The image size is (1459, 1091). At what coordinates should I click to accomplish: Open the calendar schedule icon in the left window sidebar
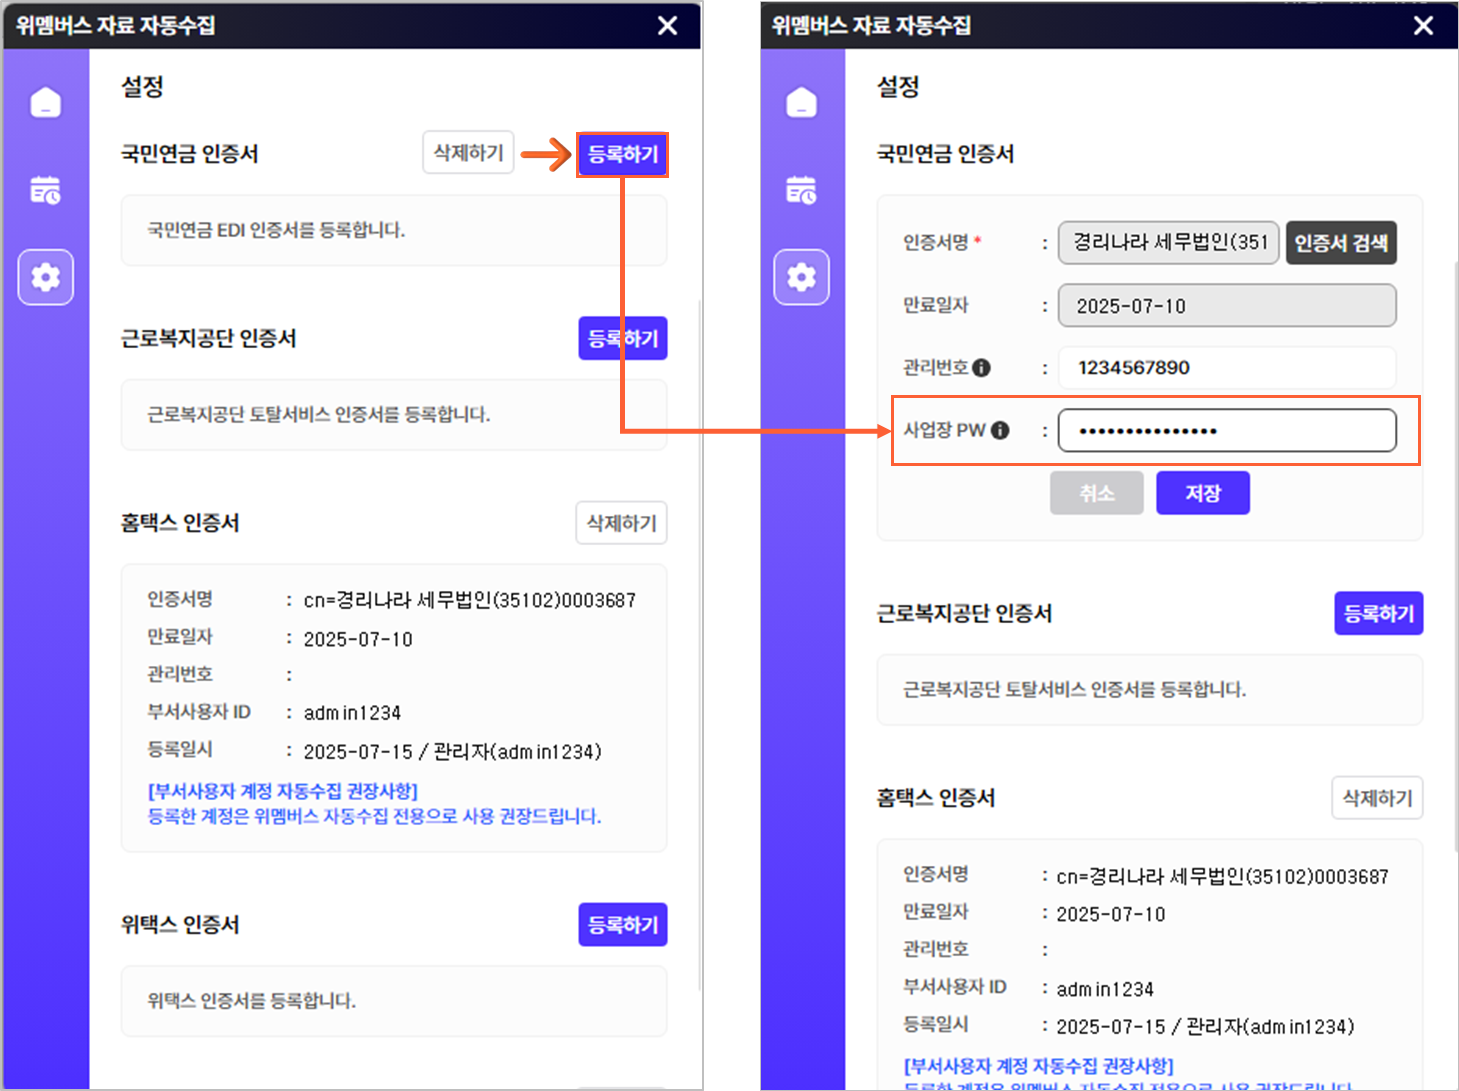(x=46, y=189)
